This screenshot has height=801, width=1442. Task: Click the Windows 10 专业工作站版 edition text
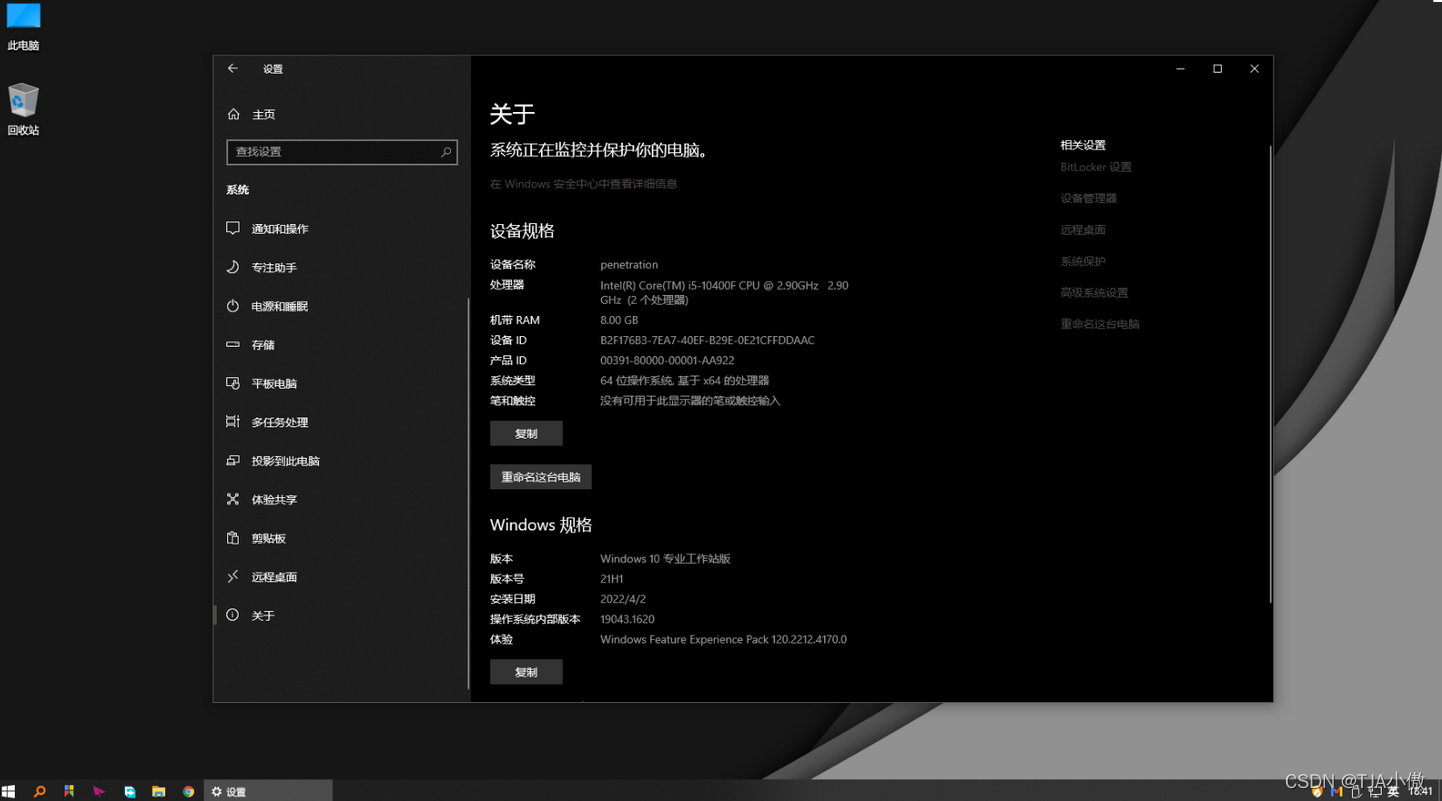pos(665,559)
